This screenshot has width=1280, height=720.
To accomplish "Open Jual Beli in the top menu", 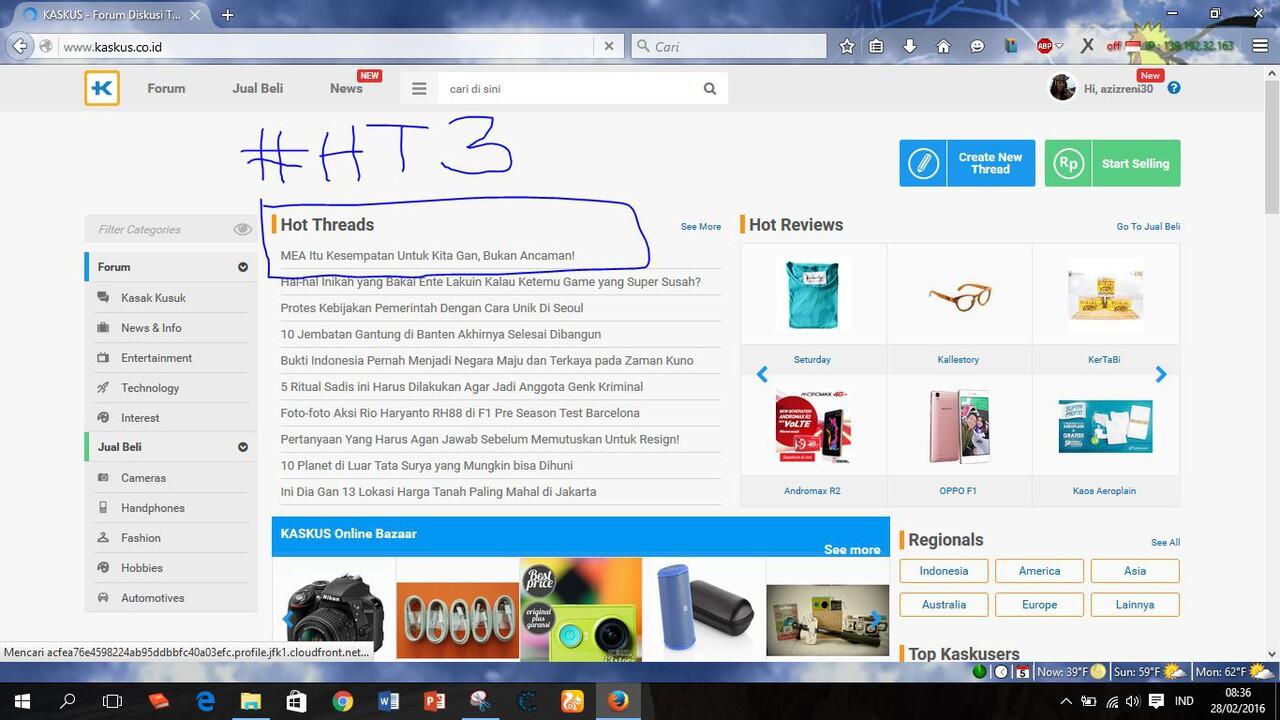I will (258, 88).
